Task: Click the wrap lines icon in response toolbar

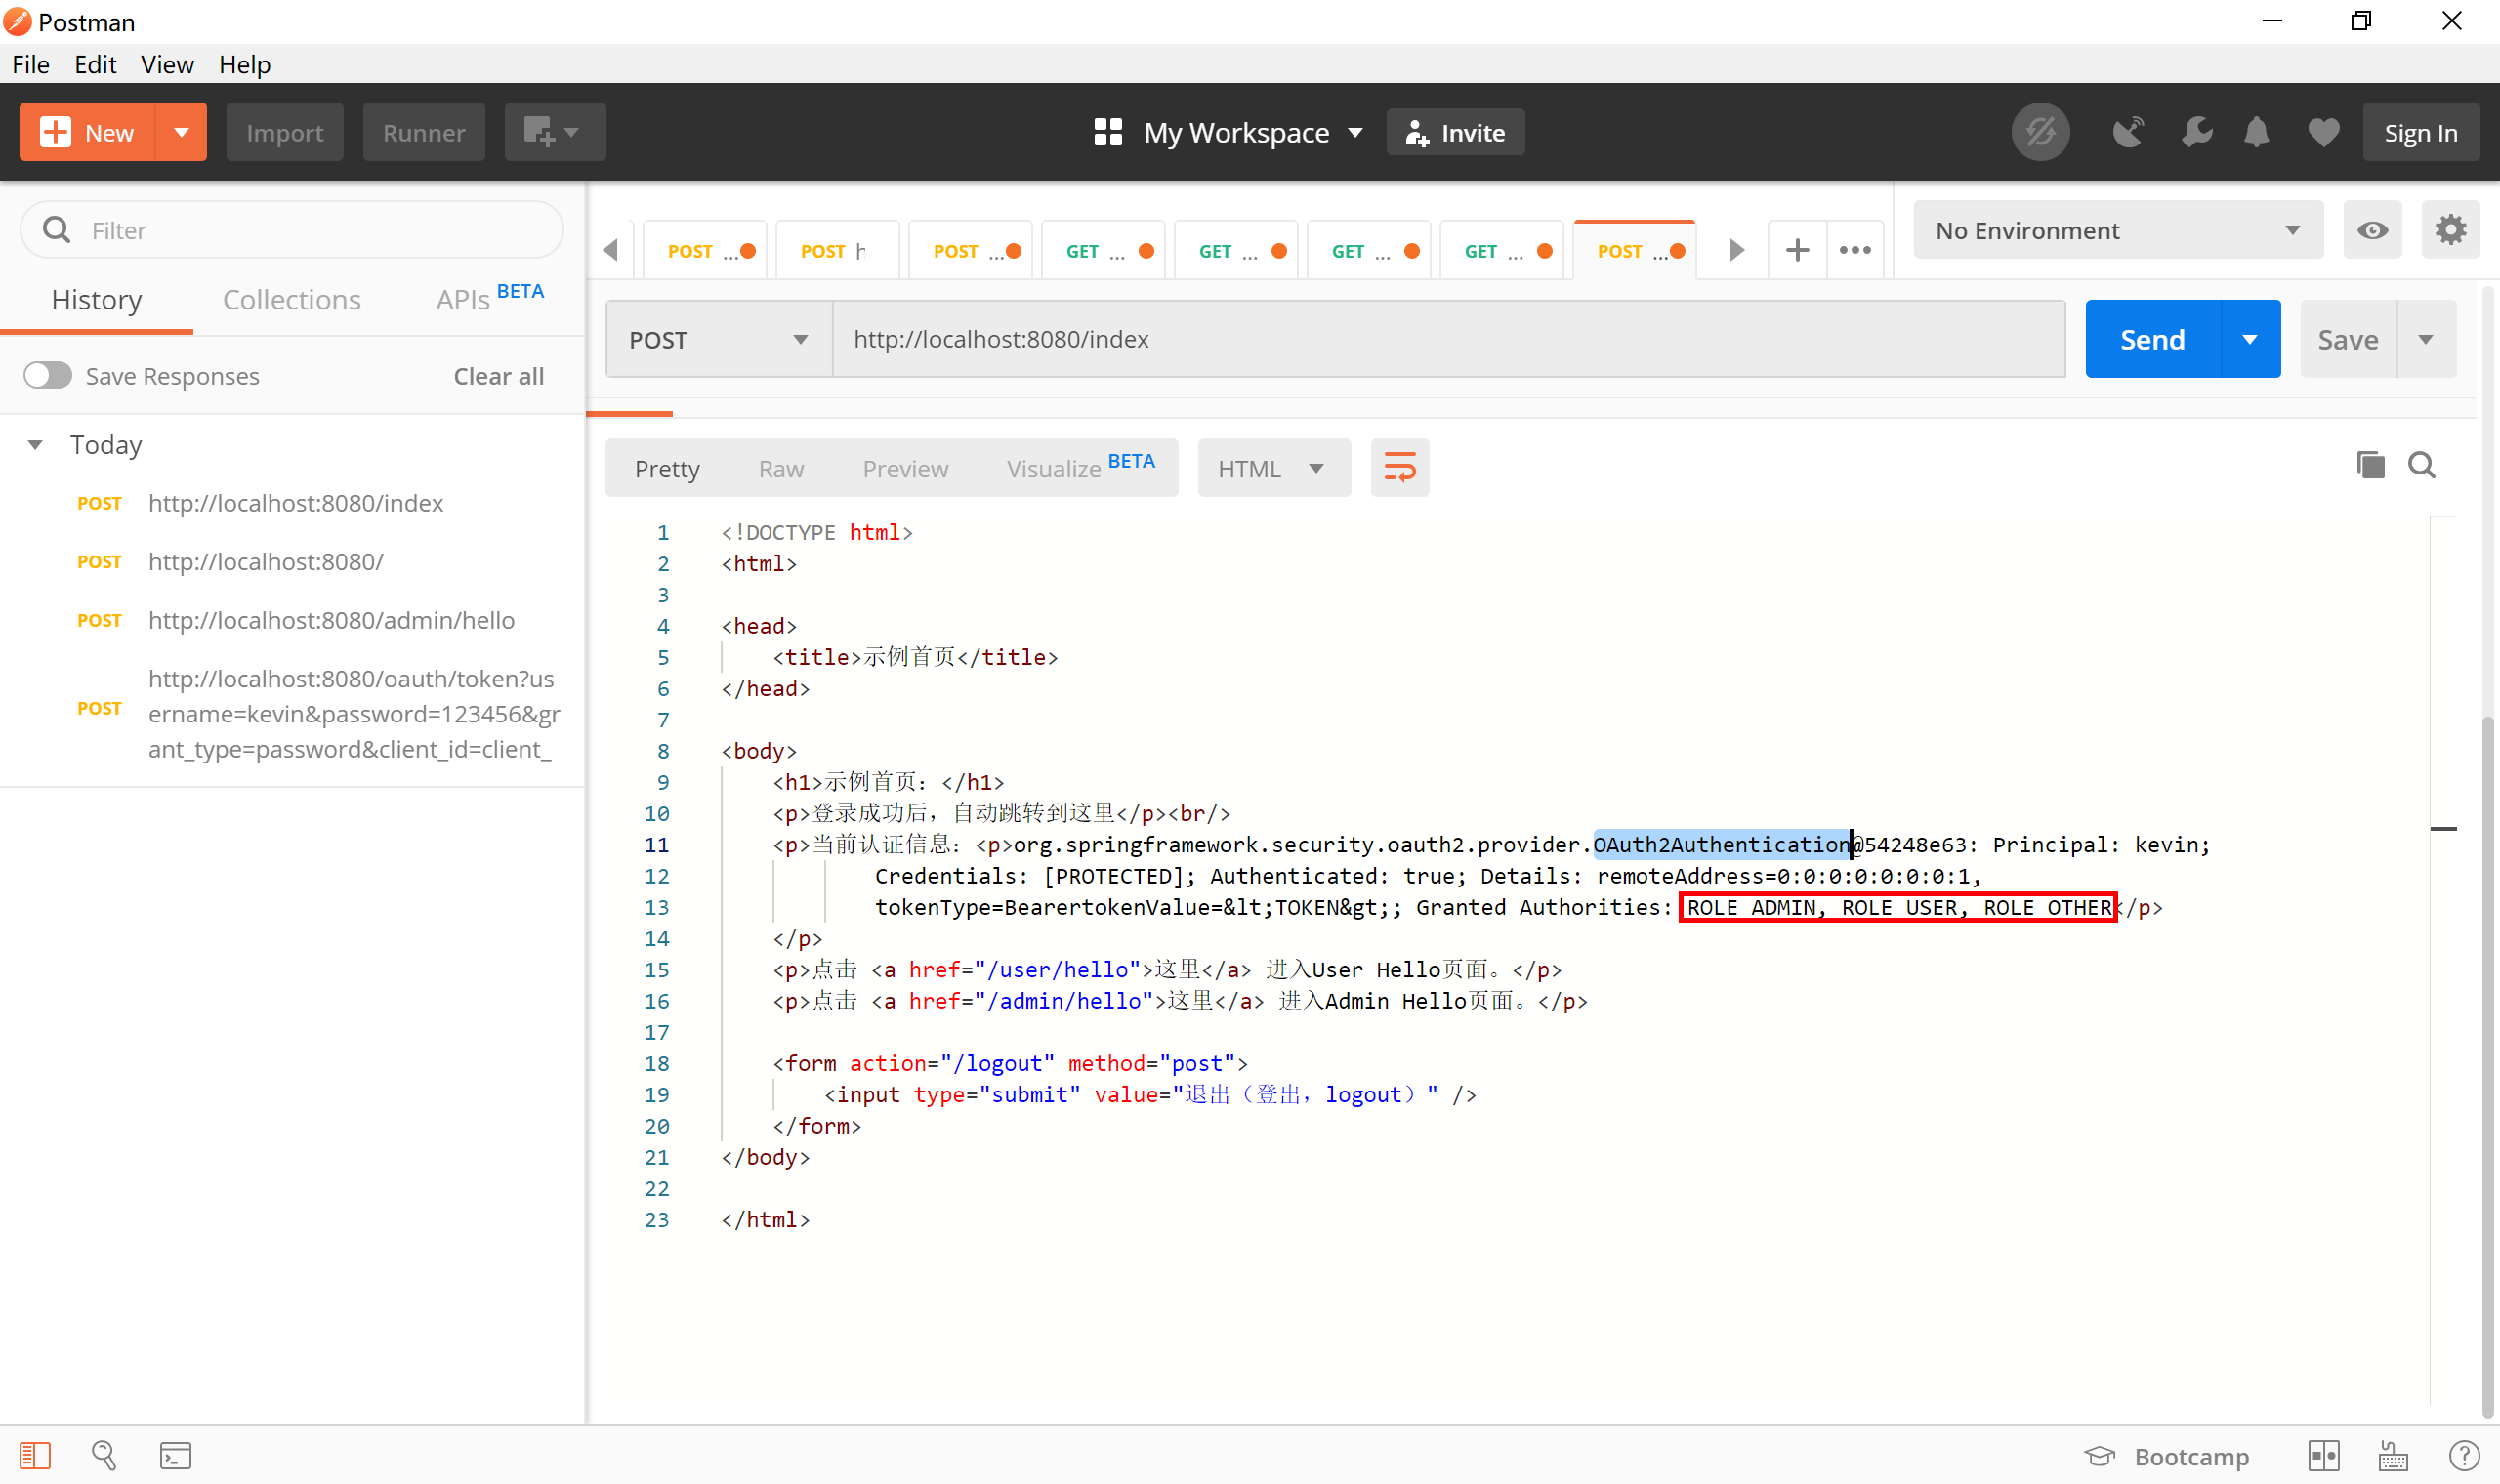Action: (1399, 468)
